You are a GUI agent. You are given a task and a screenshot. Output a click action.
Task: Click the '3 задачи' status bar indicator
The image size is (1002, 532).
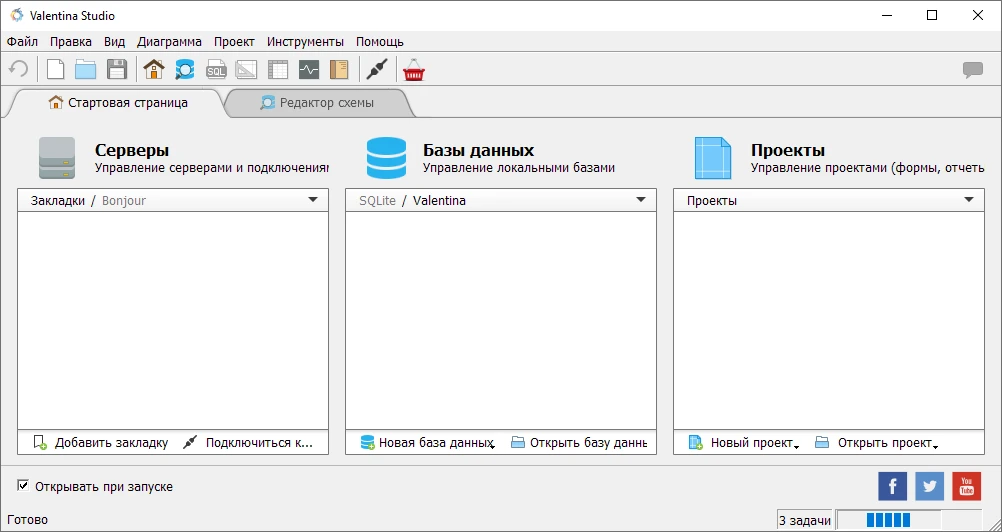click(x=804, y=520)
